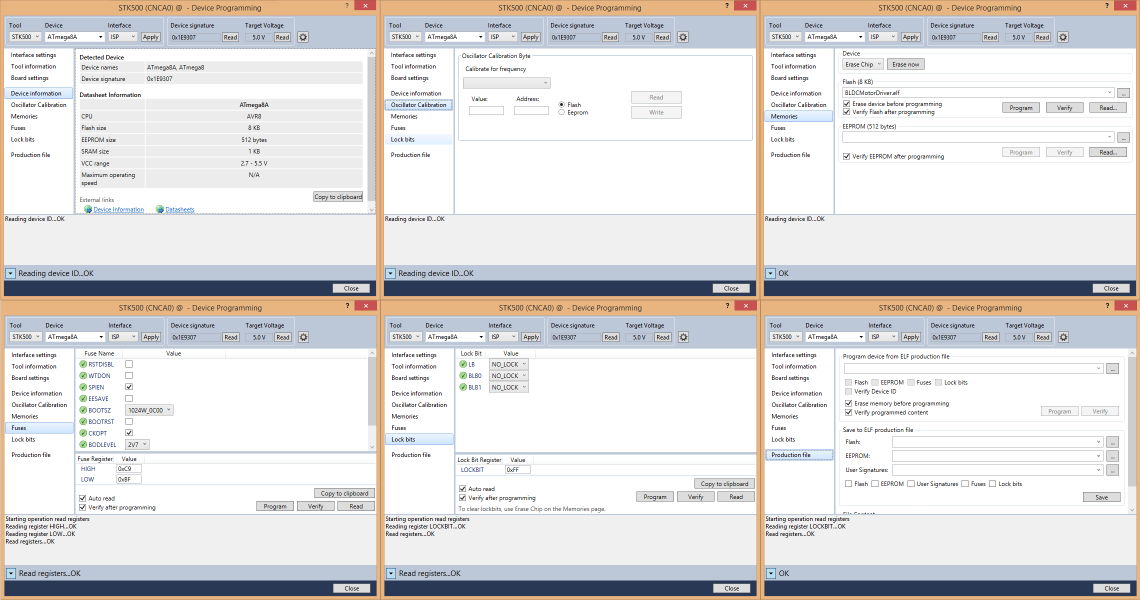Screen dimensions: 1140x600
Task: Select the Eeprom radio button
Action: (x=561, y=112)
